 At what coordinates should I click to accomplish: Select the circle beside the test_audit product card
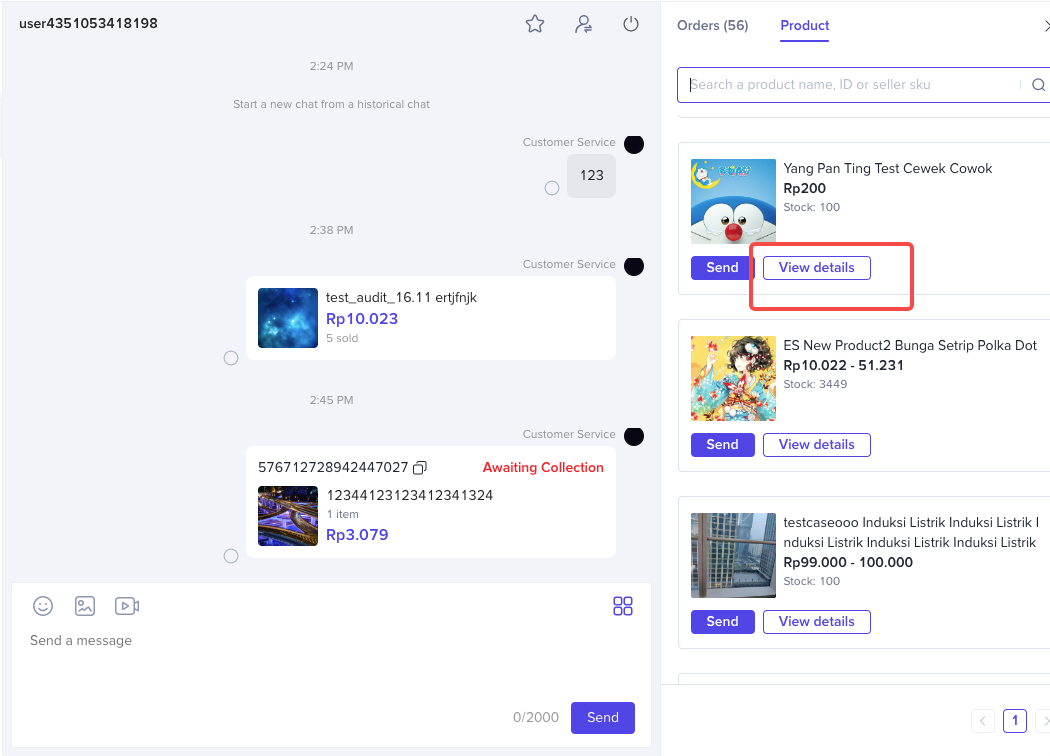point(231,358)
